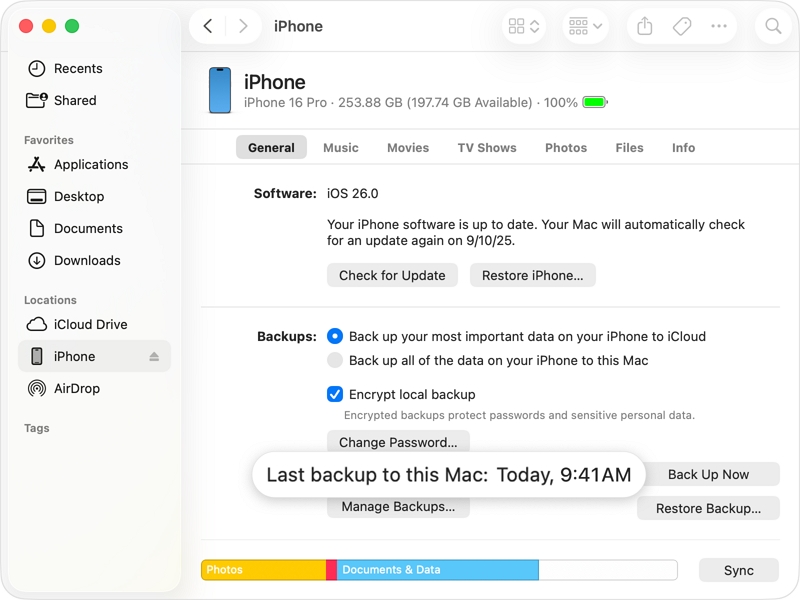
Task: Click the Sync button
Action: coord(738,570)
